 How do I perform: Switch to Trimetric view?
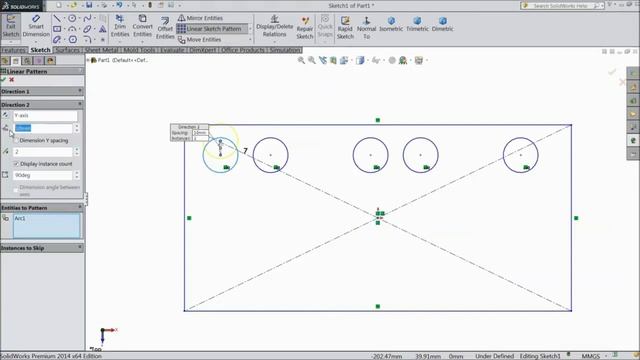click(417, 24)
